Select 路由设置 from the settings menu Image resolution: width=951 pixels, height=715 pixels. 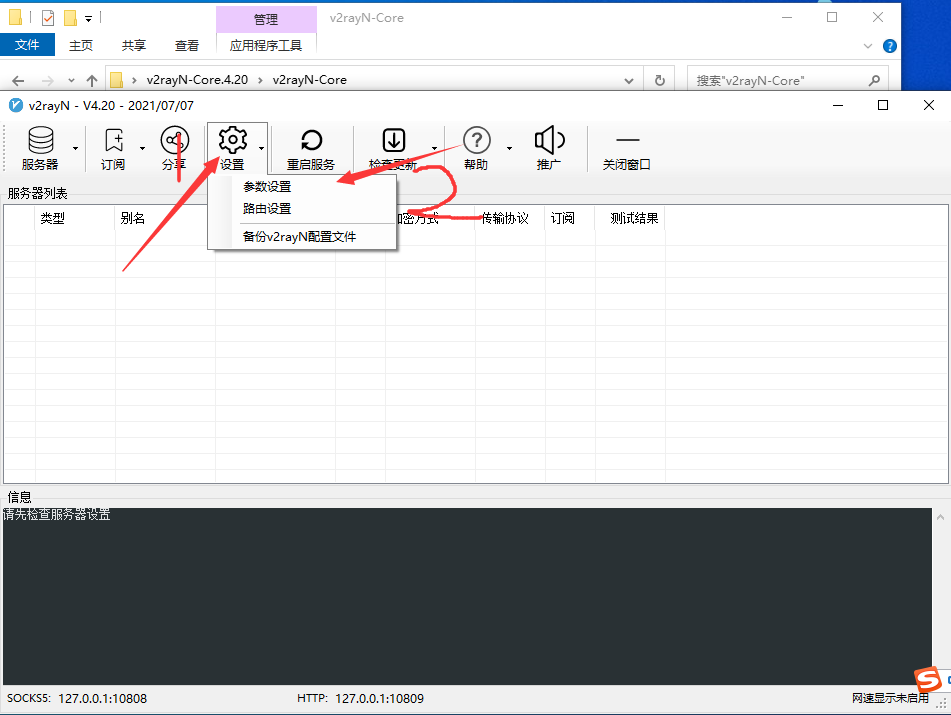click(267, 209)
